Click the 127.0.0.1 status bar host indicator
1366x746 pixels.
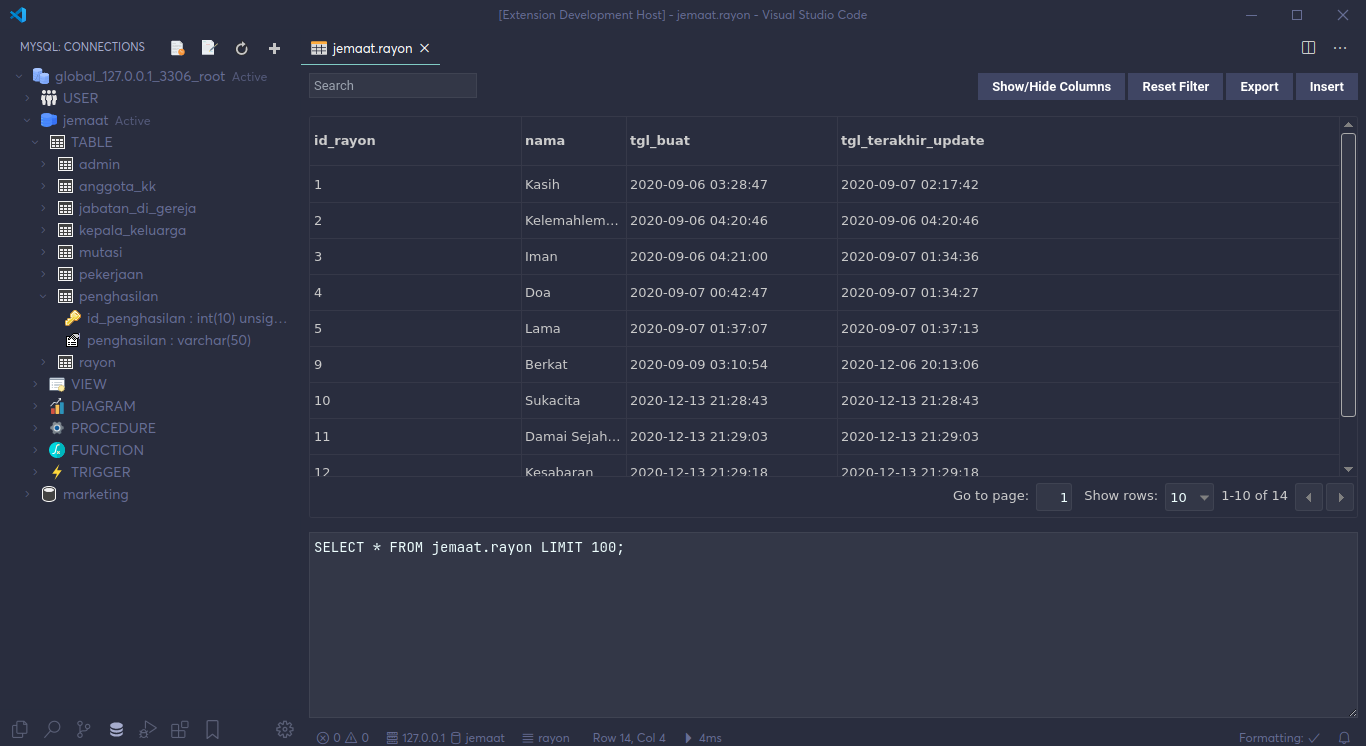point(416,738)
